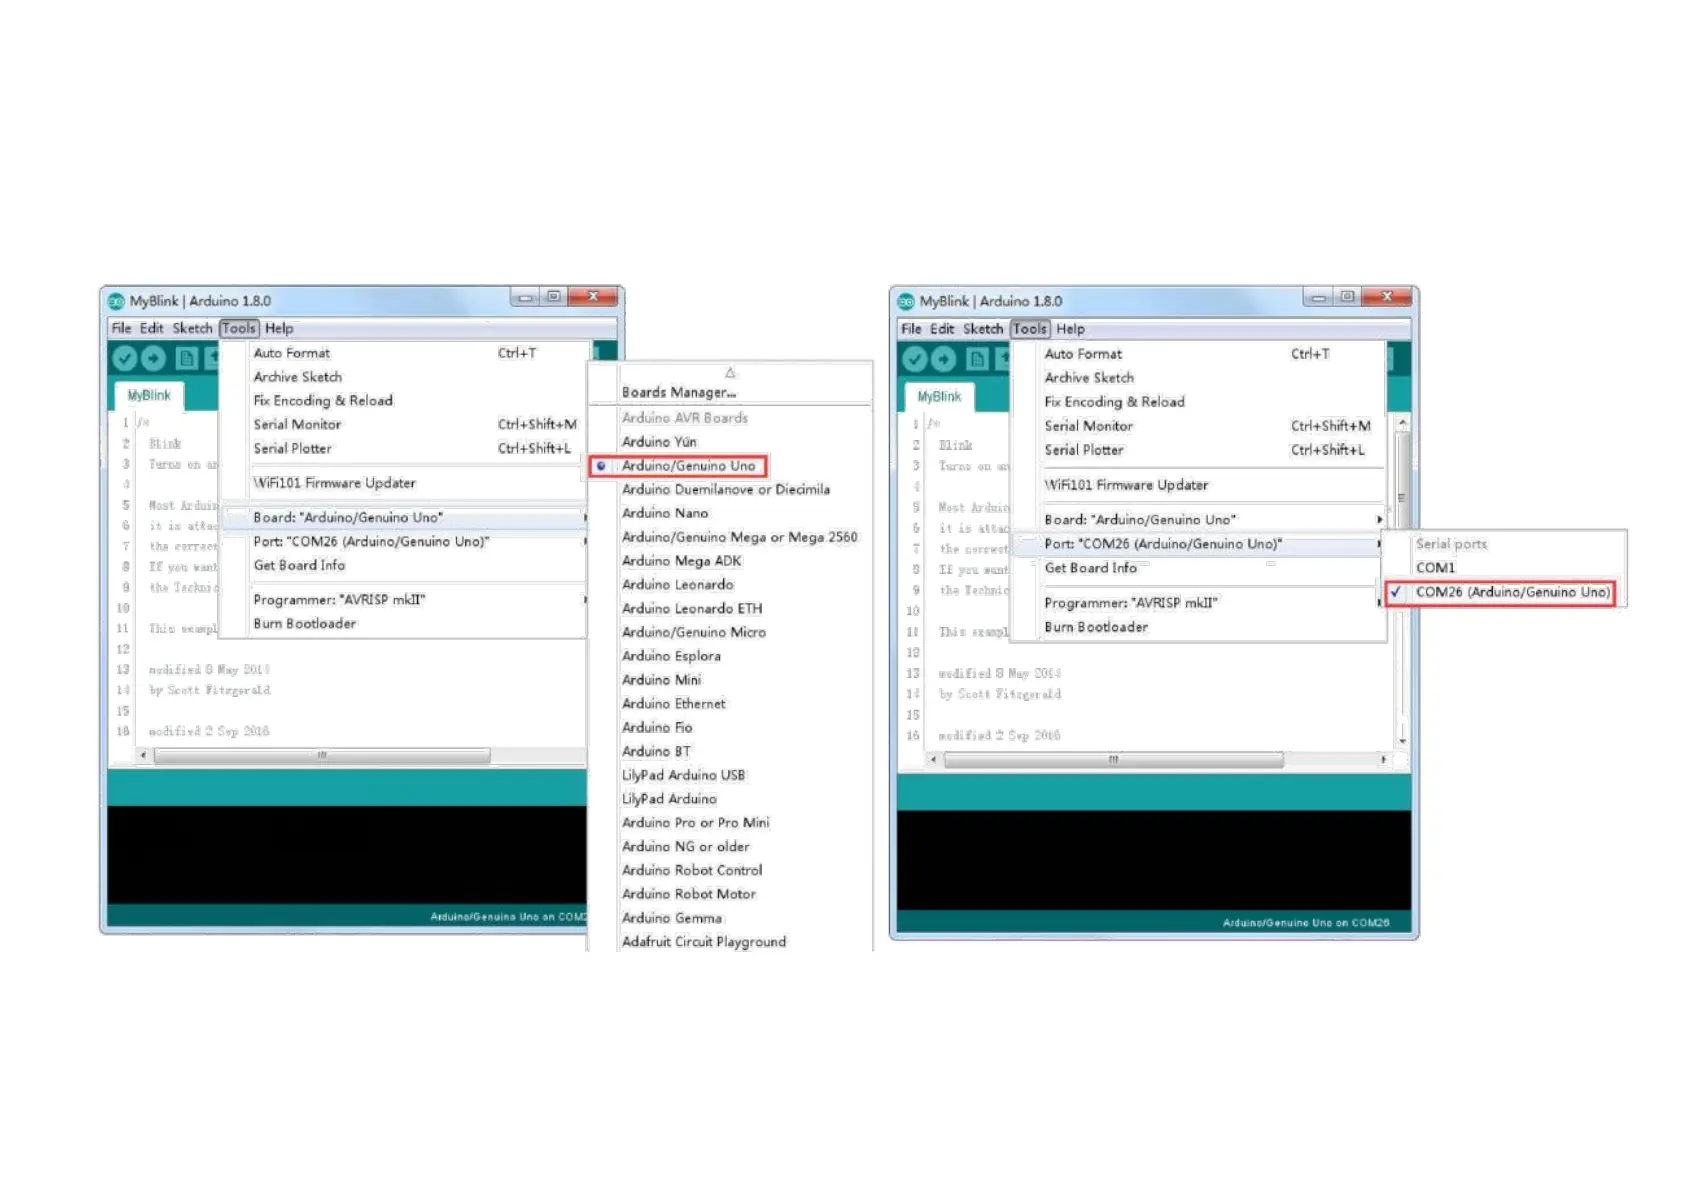Click horizontal scrollbar thumb in the boards-list window
The width and height of the screenshot is (1684, 1192).
coord(323,756)
